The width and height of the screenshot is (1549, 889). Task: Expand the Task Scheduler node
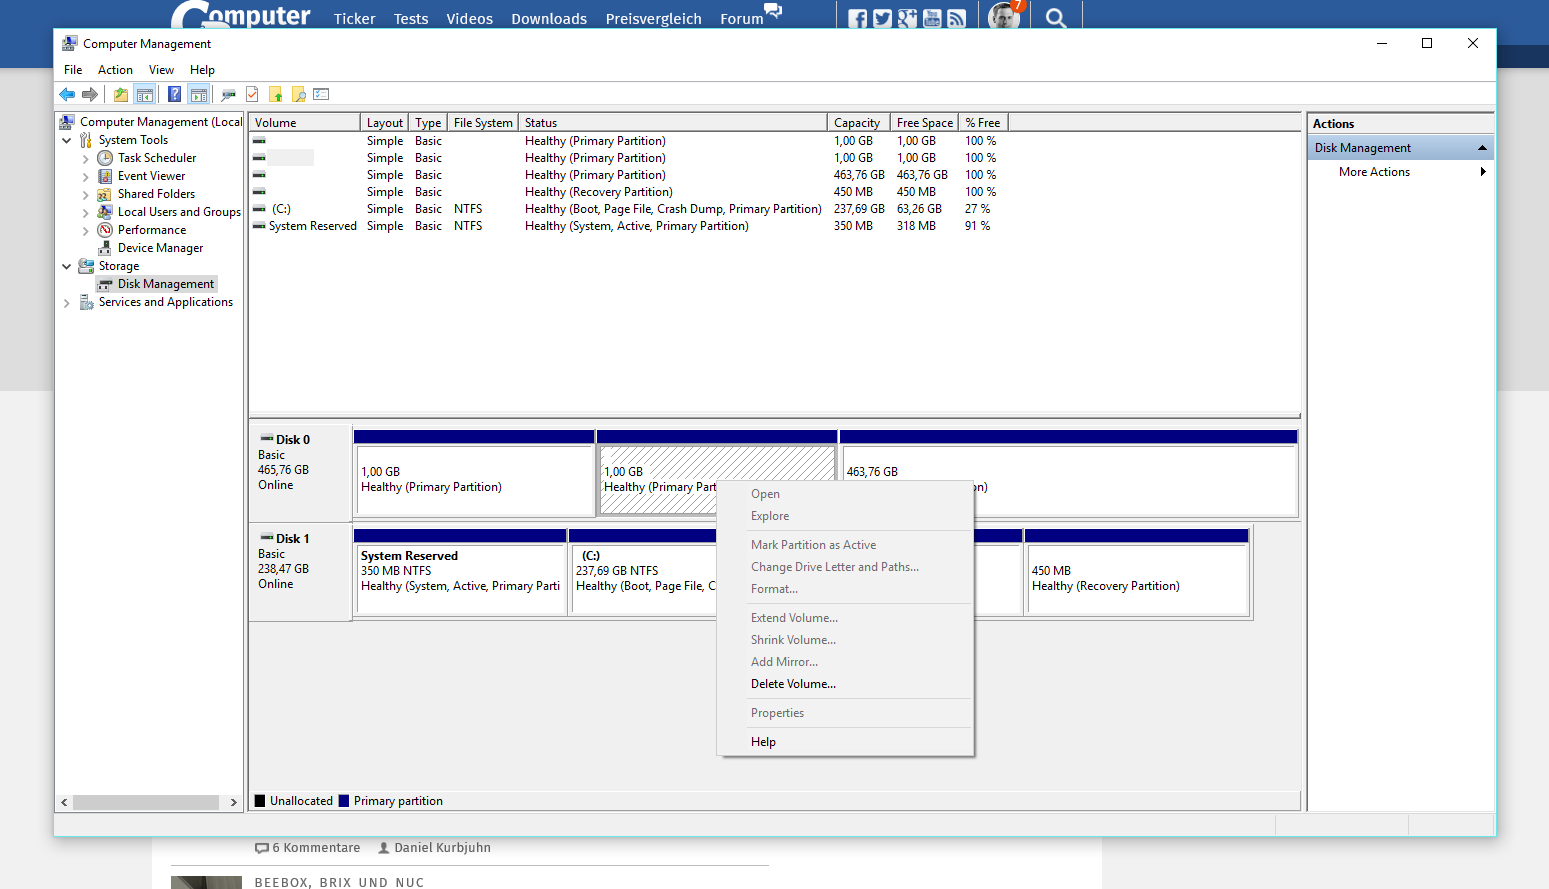[x=85, y=158]
